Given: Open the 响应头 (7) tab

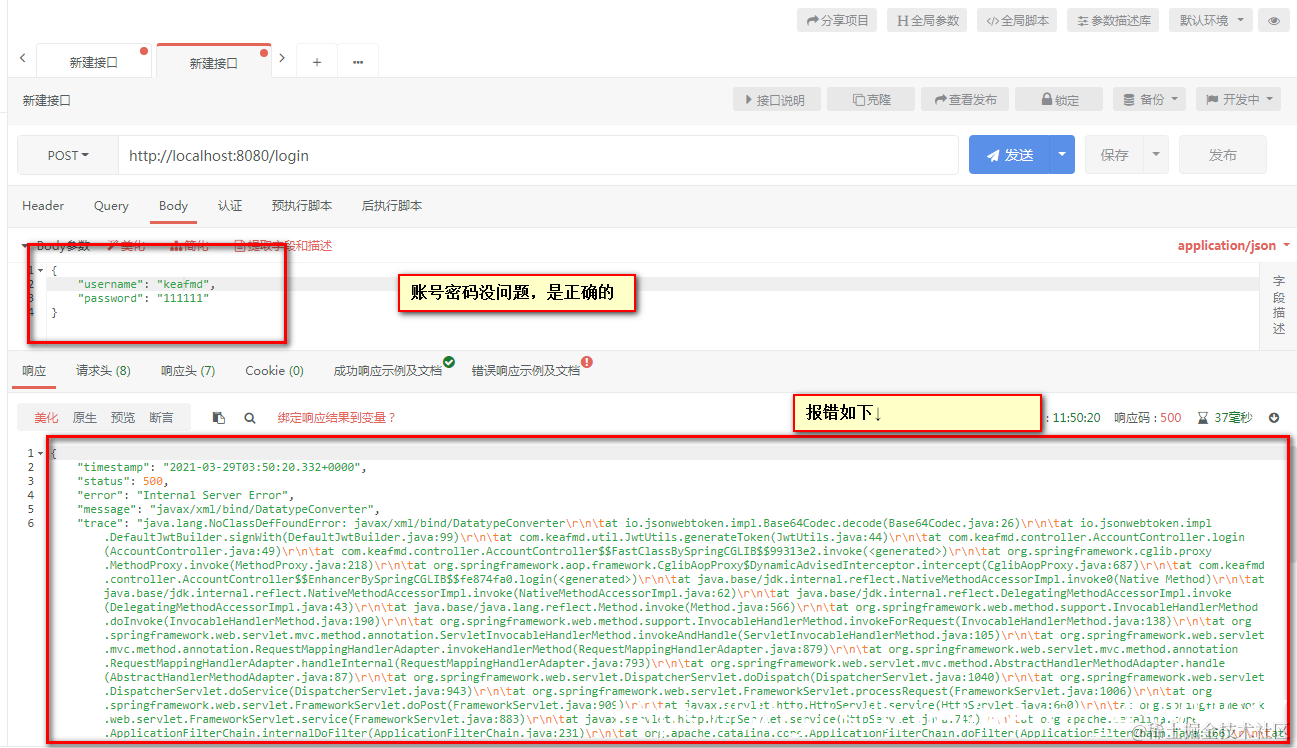Looking at the screenshot, I should tap(188, 371).
